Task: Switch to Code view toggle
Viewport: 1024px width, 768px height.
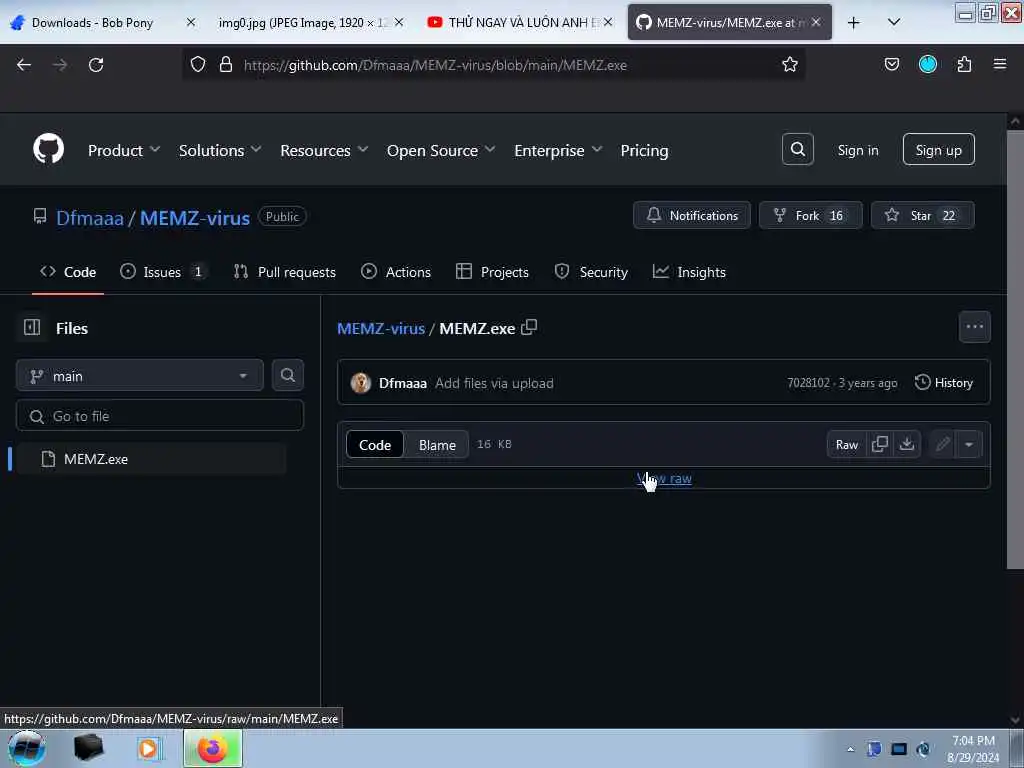Action: click(375, 445)
